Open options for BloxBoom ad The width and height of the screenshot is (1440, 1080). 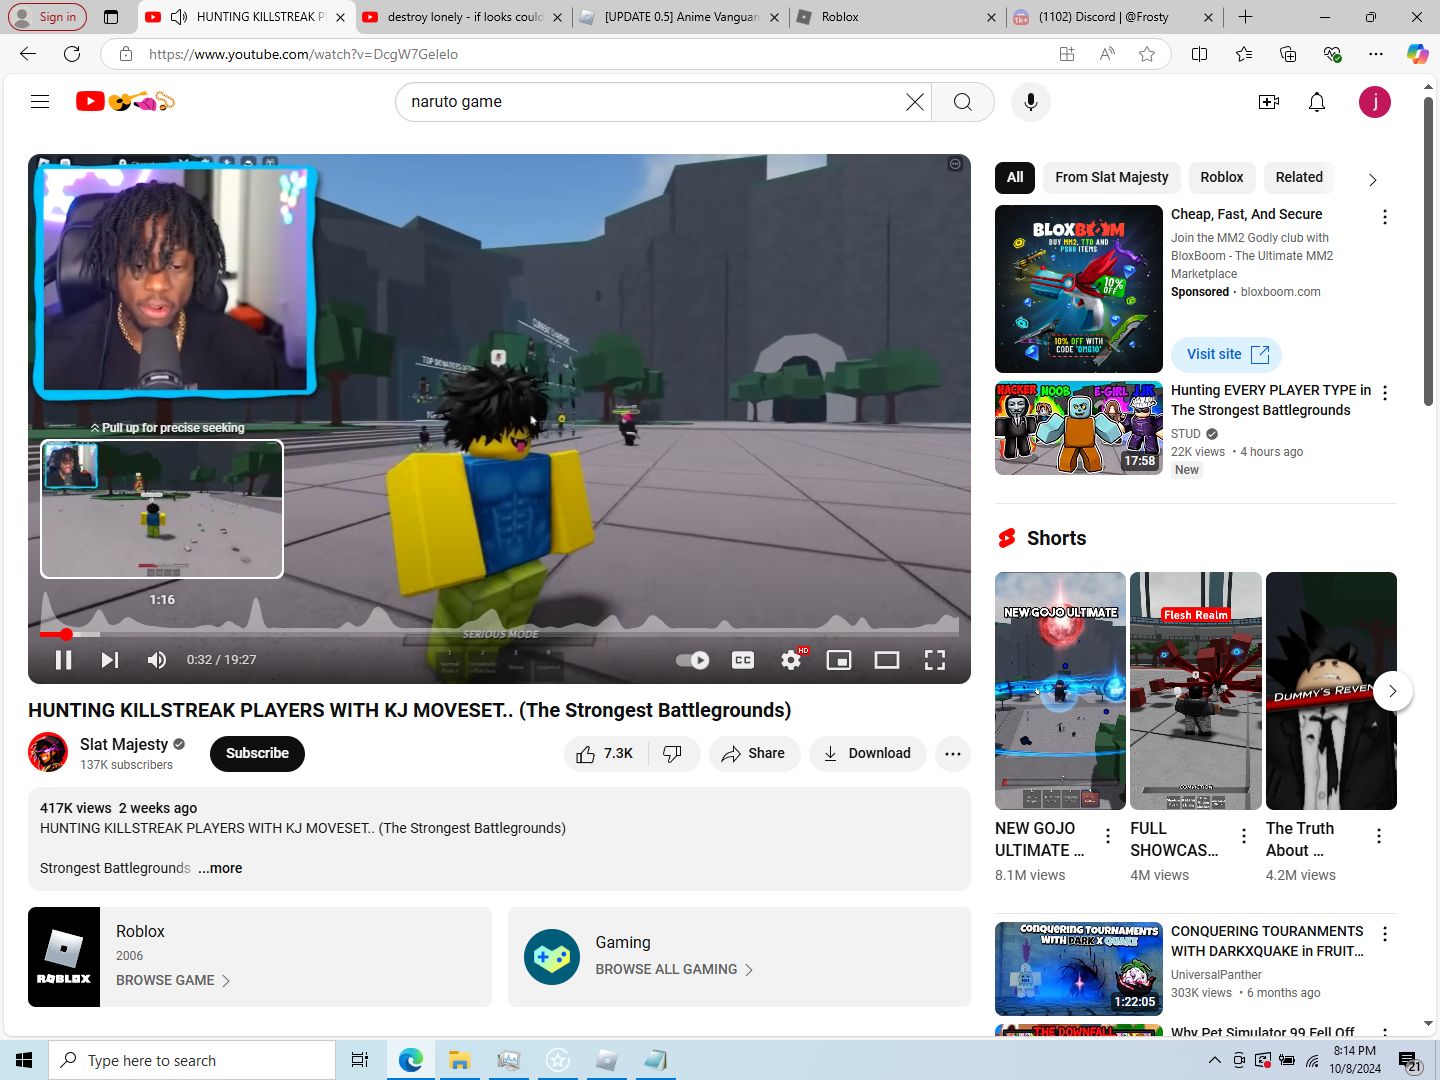click(1385, 217)
